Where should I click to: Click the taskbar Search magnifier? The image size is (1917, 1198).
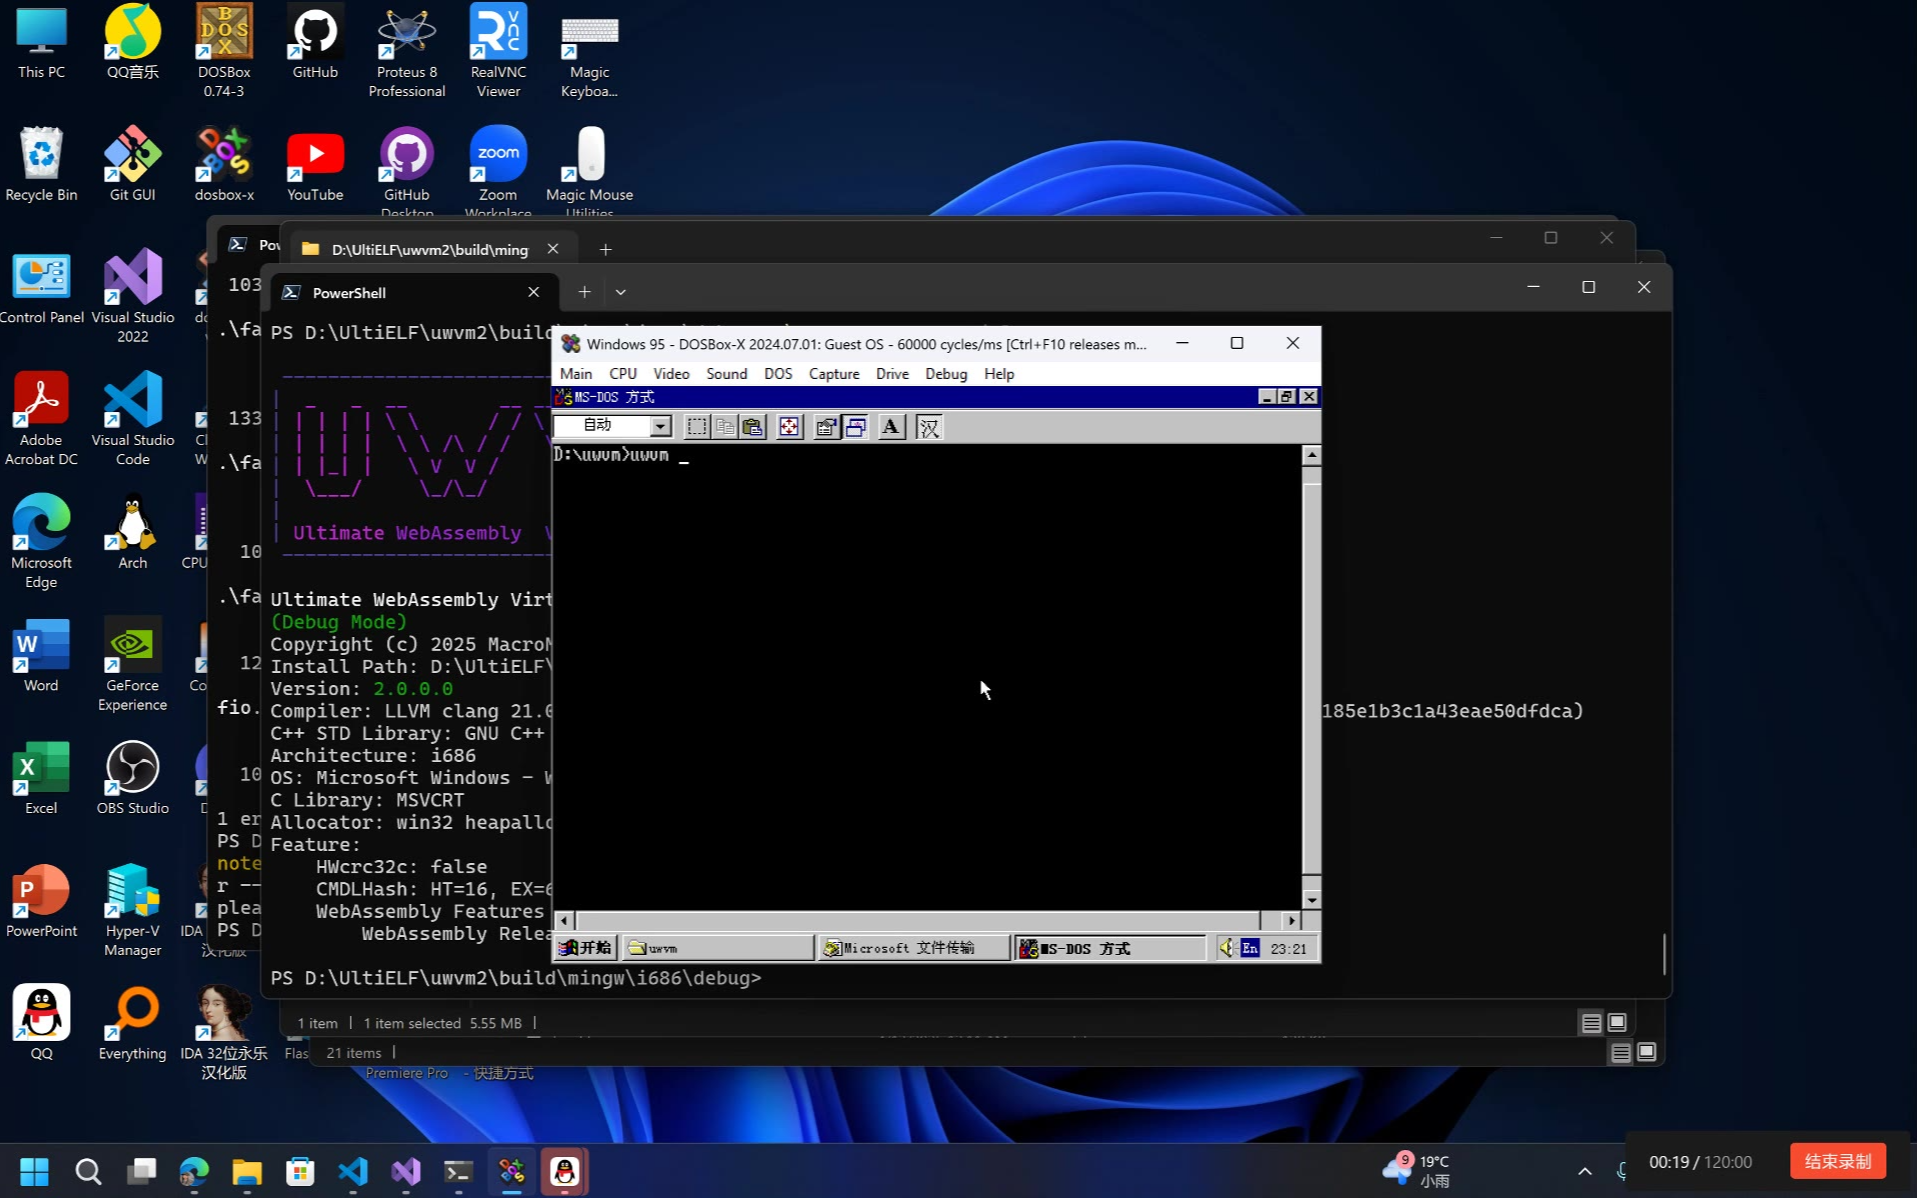[x=88, y=1171]
